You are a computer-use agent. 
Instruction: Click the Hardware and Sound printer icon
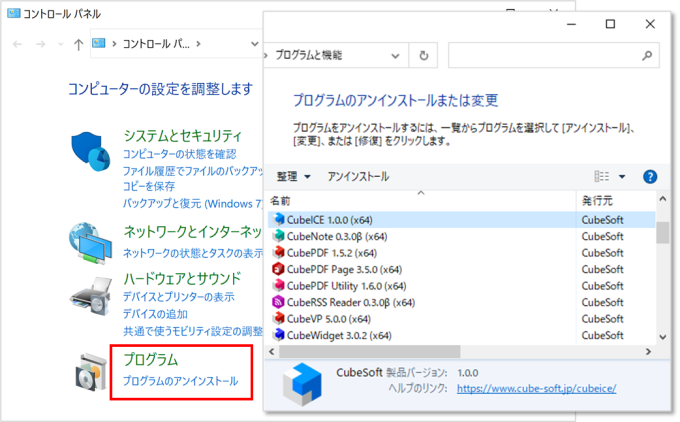pyautogui.click(x=90, y=296)
